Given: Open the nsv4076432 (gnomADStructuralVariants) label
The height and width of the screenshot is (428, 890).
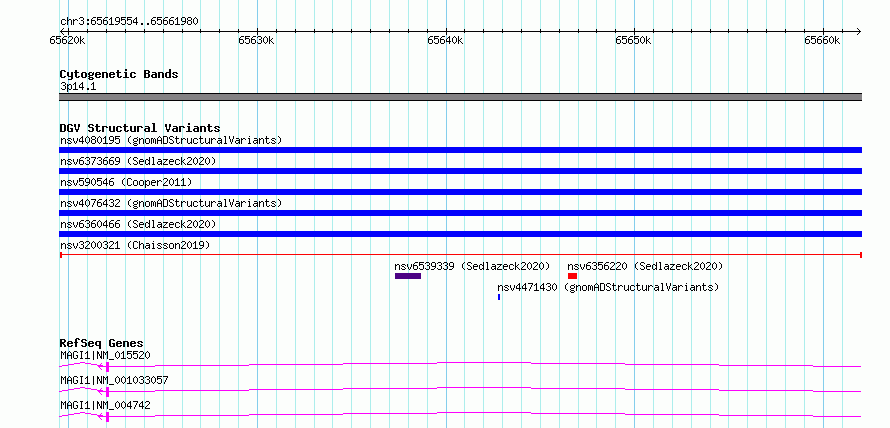Looking at the screenshot, I should (x=171, y=203).
